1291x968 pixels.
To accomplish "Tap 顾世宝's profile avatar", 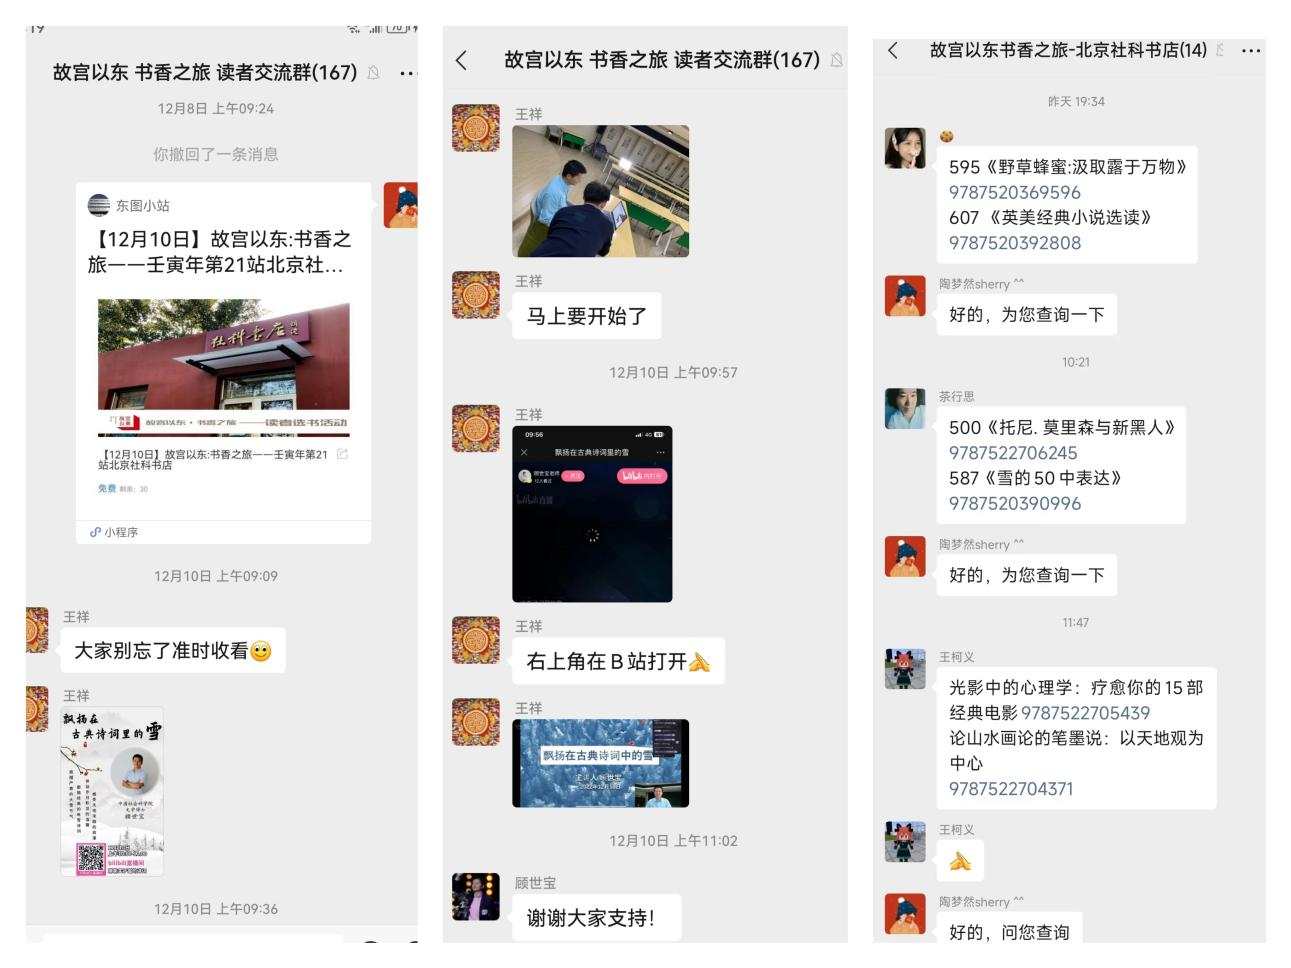I will pyautogui.click(x=476, y=896).
